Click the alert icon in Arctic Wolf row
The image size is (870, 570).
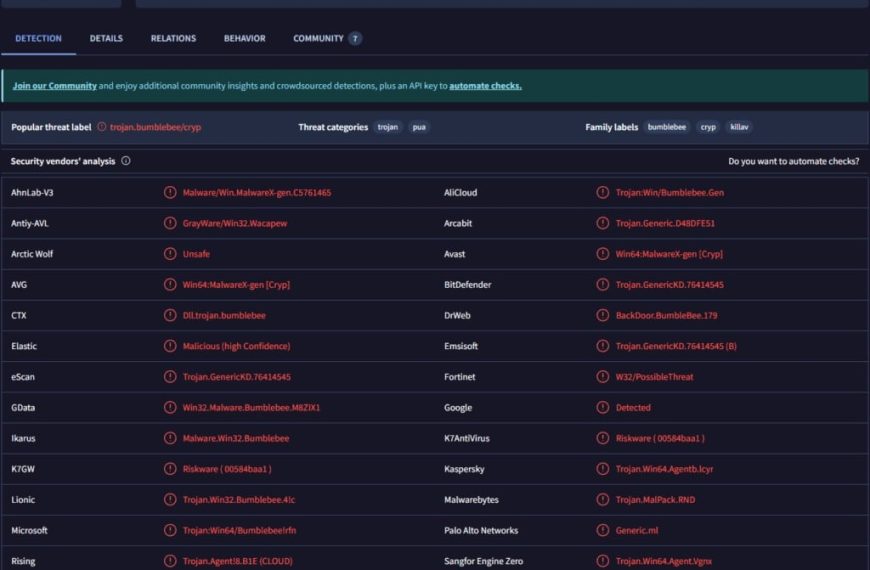click(x=170, y=254)
